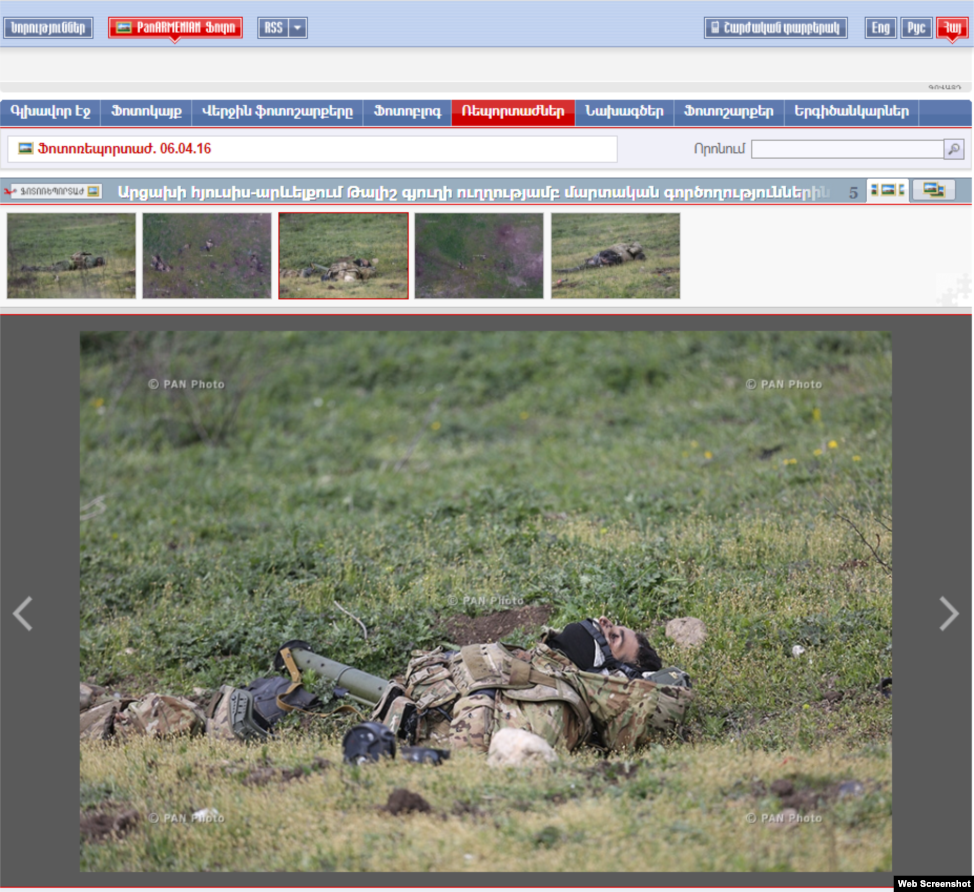Open the Ֆոտոբլոգ tab

click(x=407, y=112)
